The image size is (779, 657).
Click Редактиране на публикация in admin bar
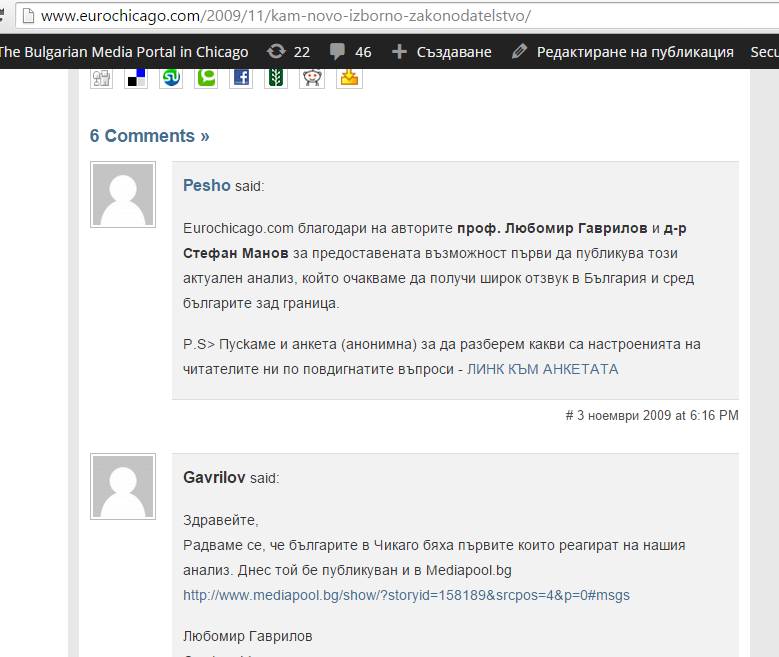click(622, 52)
